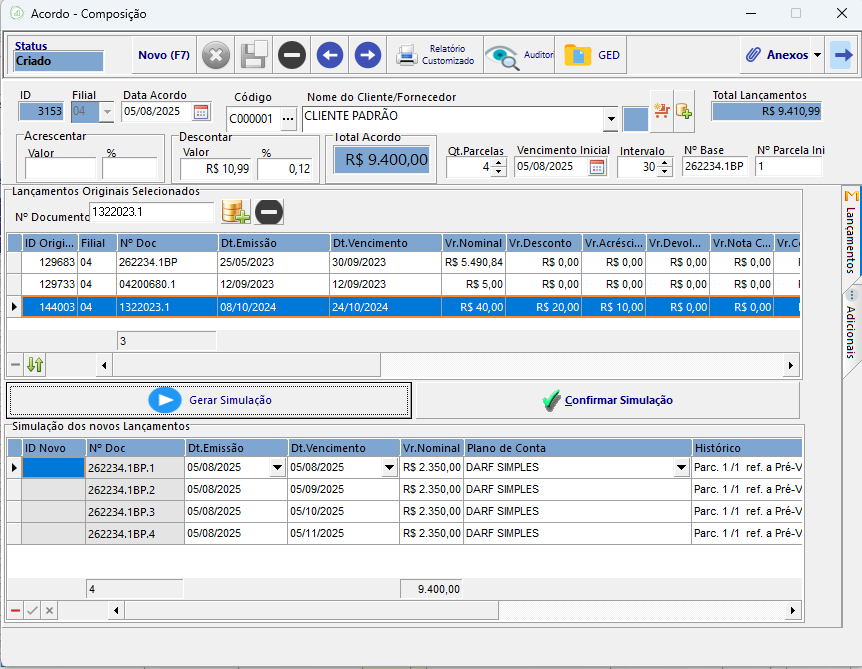Image resolution: width=862 pixels, height=669 pixels.
Task: Decrease Intervalo with down spinner
Action: click(665, 172)
